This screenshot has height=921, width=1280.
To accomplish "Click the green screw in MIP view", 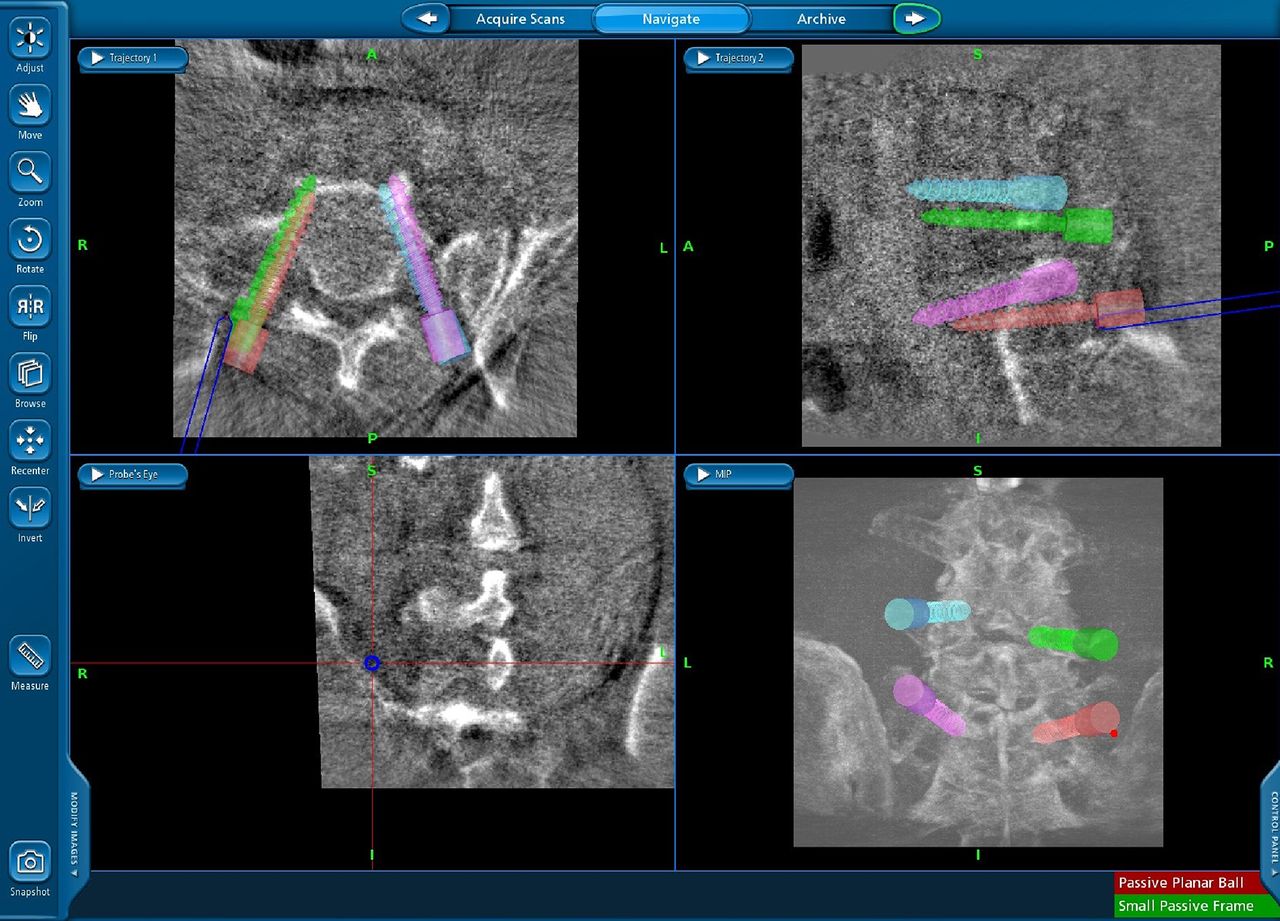I will click(1074, 642).
